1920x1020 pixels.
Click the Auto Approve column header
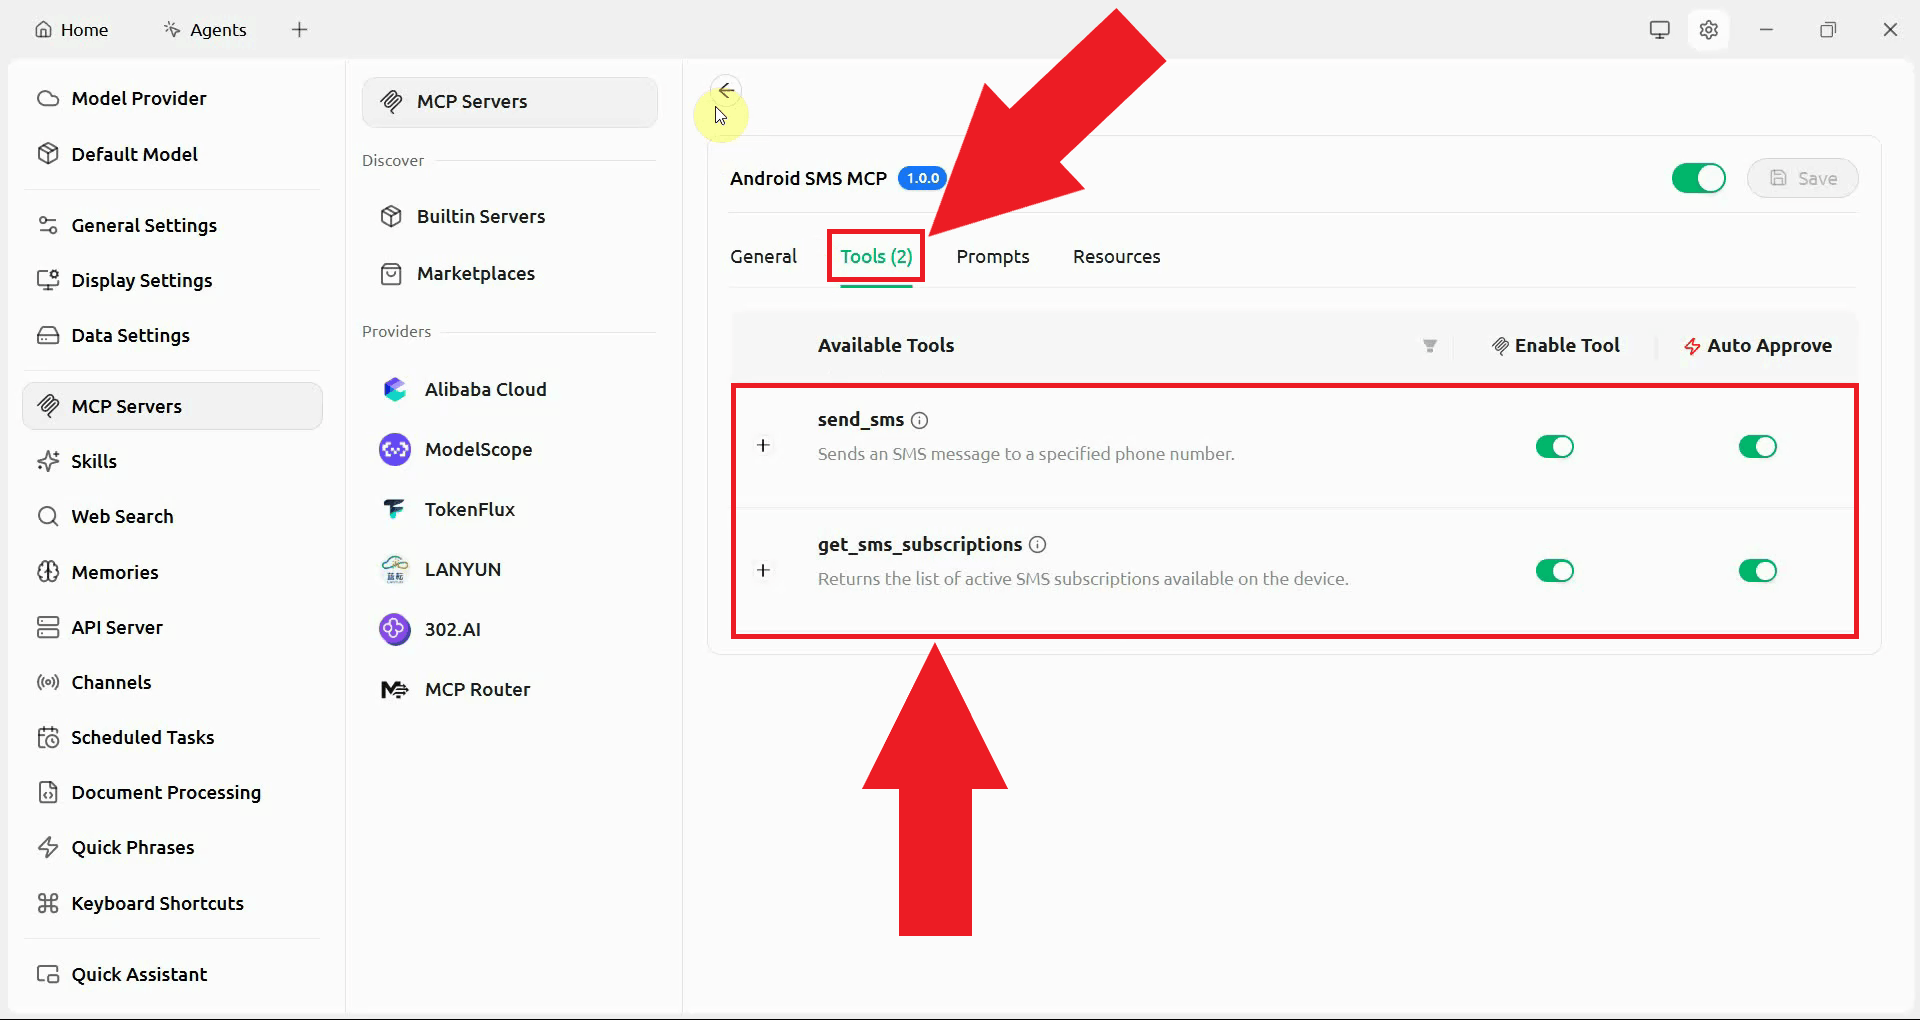pos(1757,345)
